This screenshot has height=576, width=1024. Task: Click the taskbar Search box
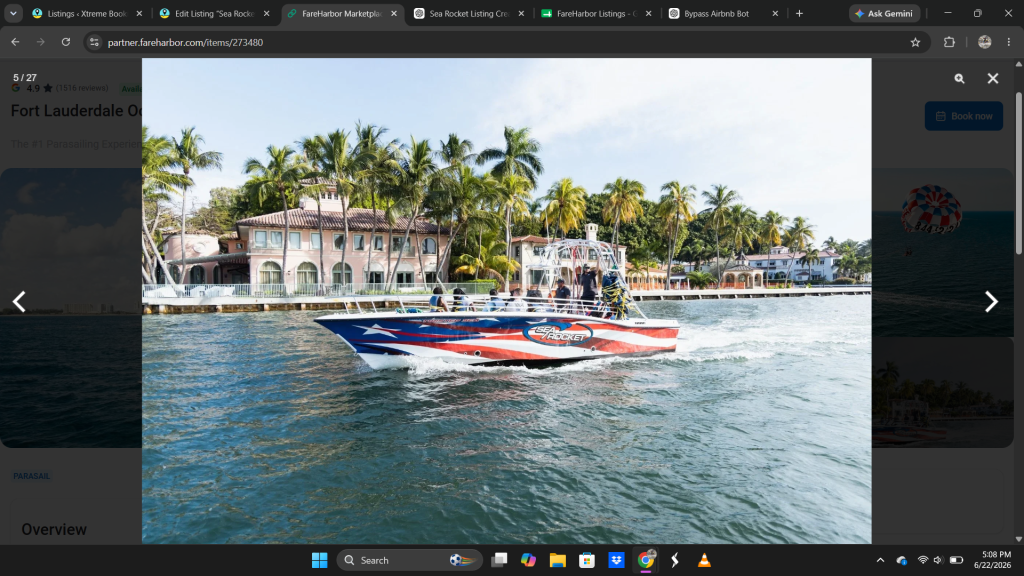point(409,560)
